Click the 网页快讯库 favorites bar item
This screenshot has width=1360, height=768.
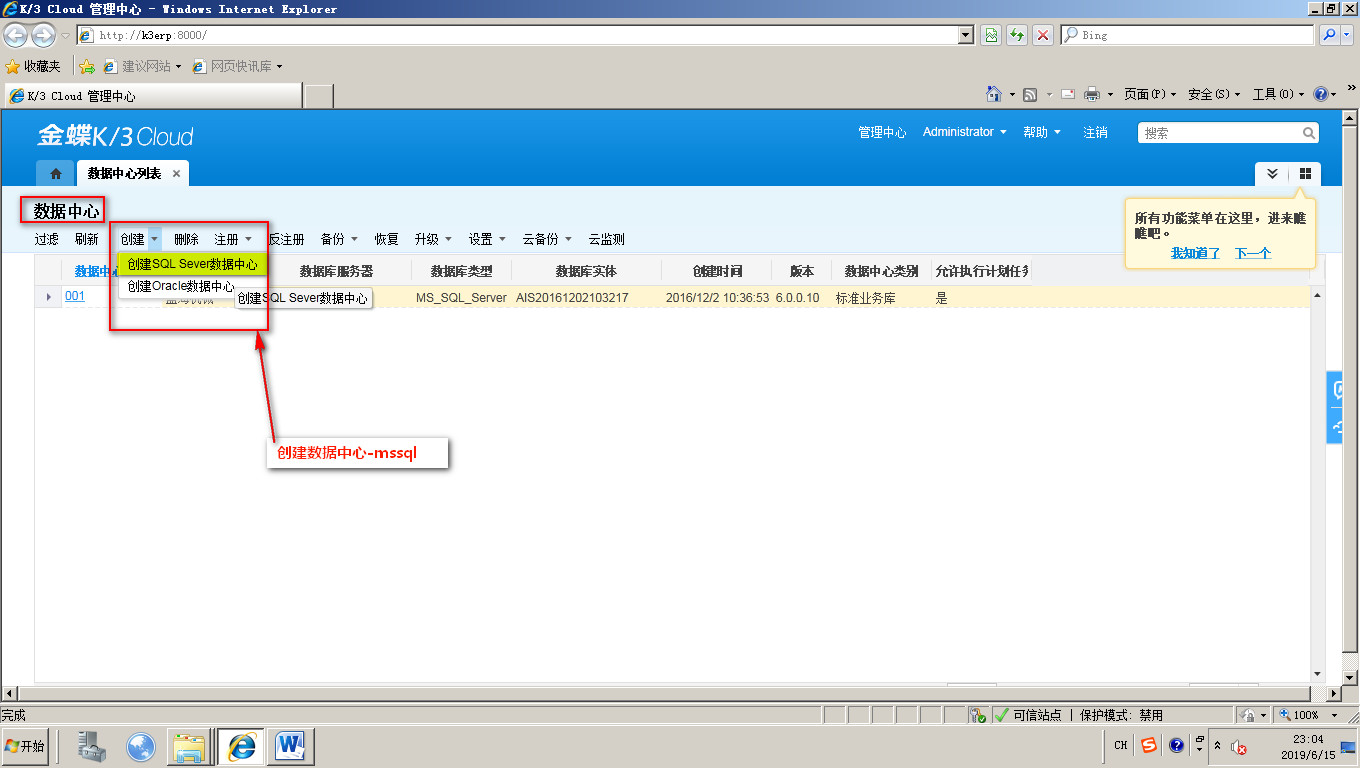pyautogui.click(x=237, y=66)
